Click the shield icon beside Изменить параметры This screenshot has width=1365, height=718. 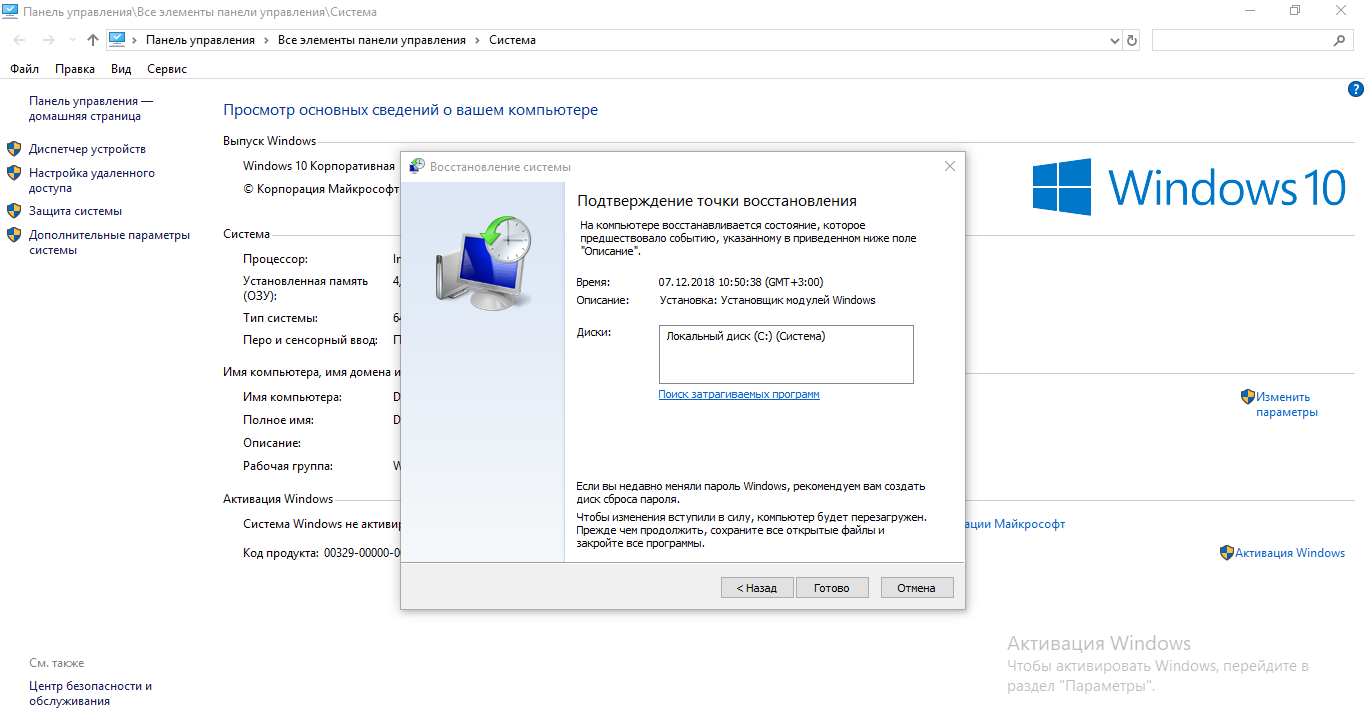[x=1247, y=397]
